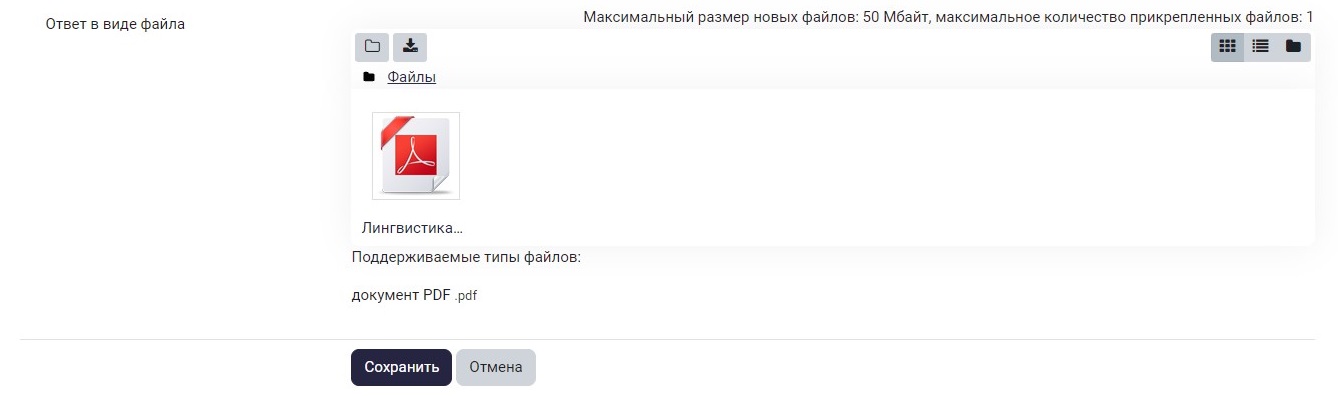
Task: Click the Поддерживаемые типы файлов heading
Action: [x=466, y=257]
